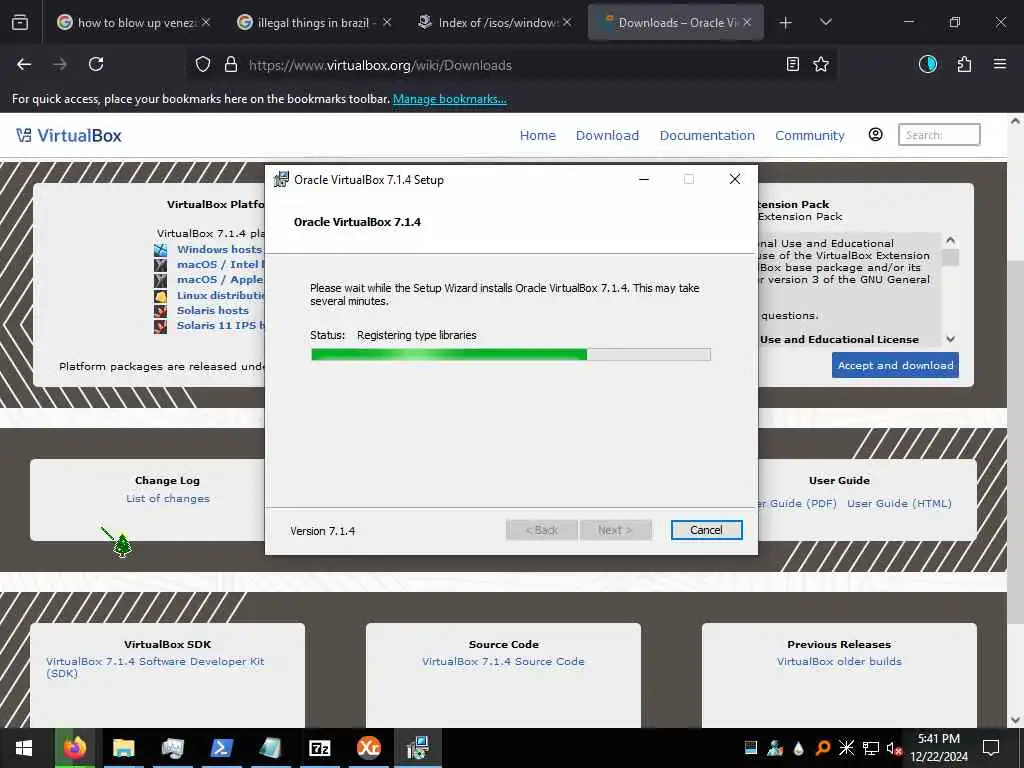This screenshot has height=768, width=1024.
Task: Open the Home nav menu item
Action: (x=537, y=135)
